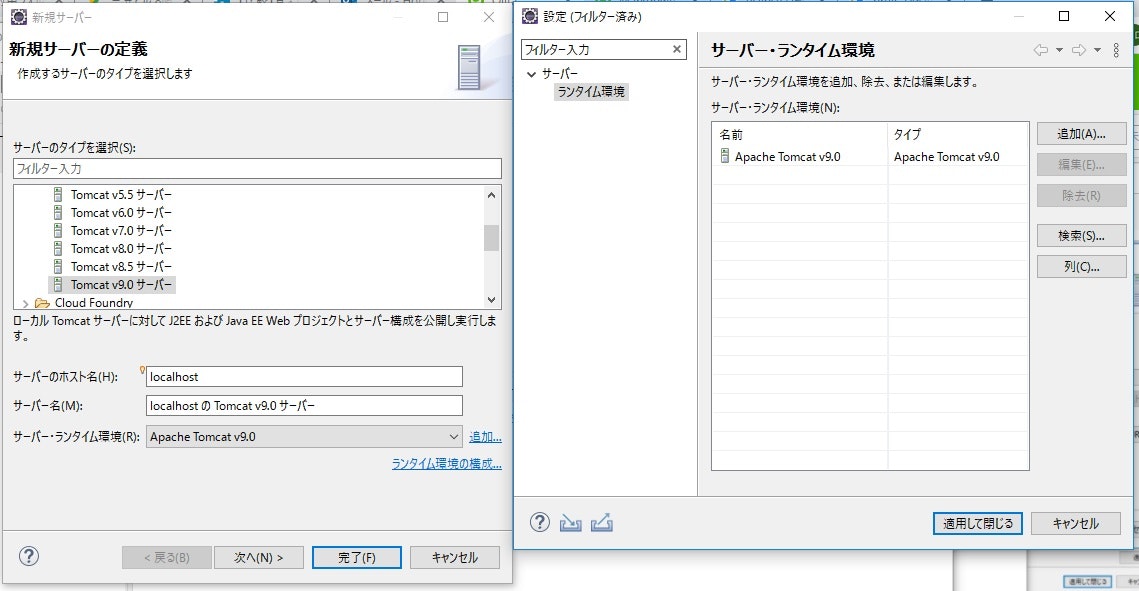The width and height of the screenshot is (1139, 591).
Task: Go back in preferences history
Action: click(1040, 50)
